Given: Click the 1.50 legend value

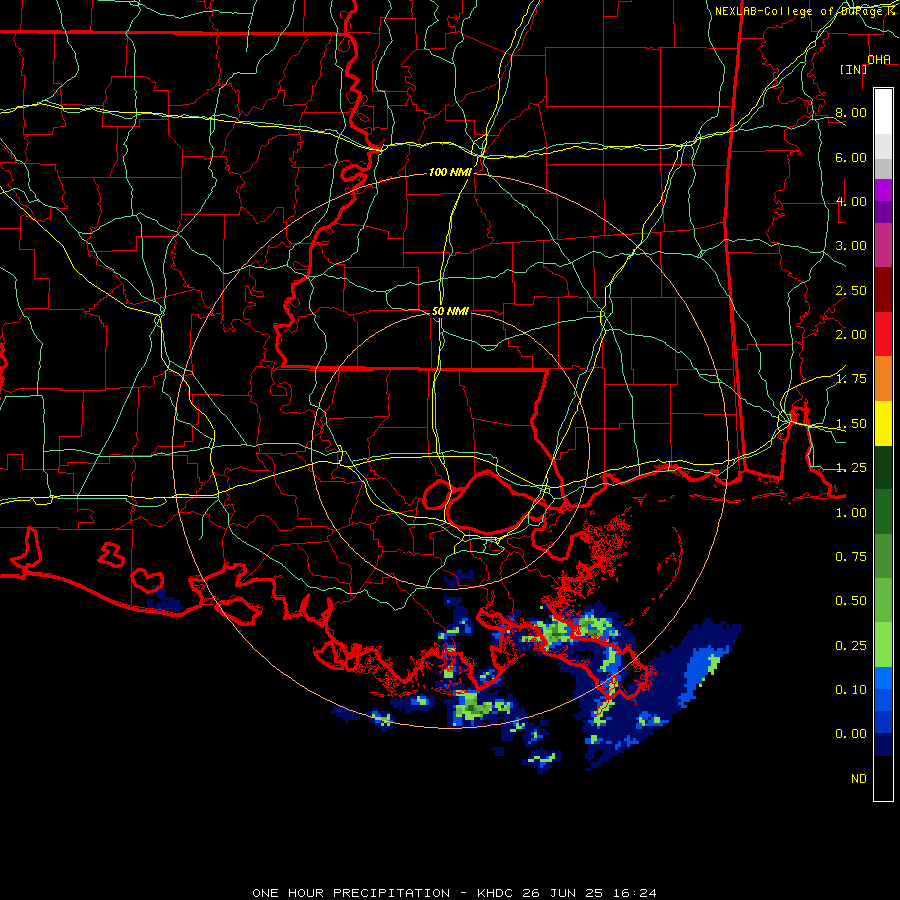Looking at the screenshot, I should point(851,424).
